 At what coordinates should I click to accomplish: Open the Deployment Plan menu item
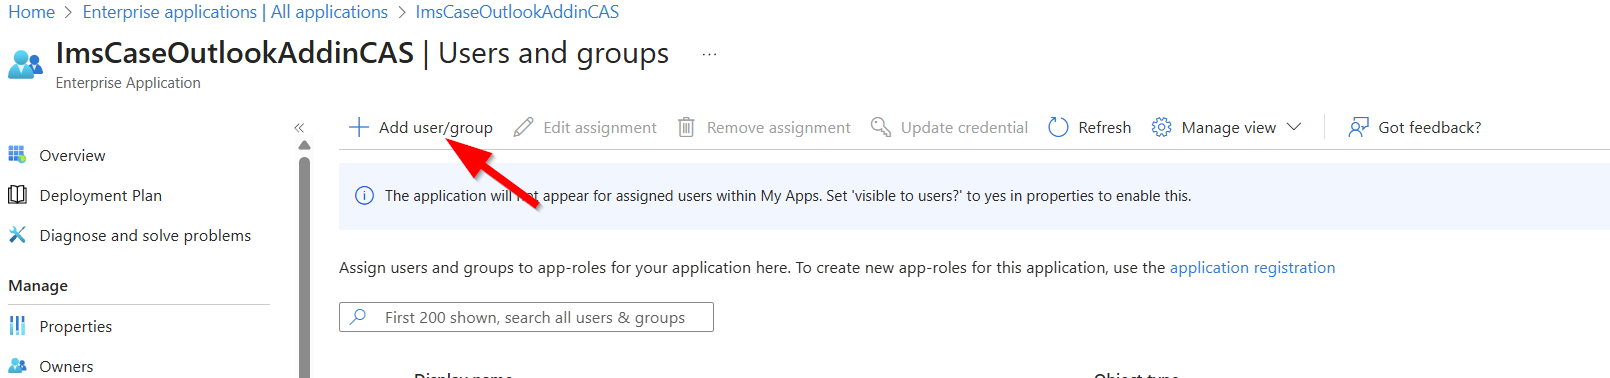pyautogui.click(x=101, y=195)
